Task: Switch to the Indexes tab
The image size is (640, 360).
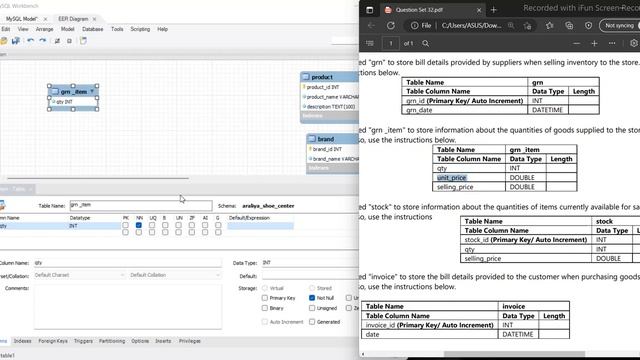Action: (x=22, y=341)
